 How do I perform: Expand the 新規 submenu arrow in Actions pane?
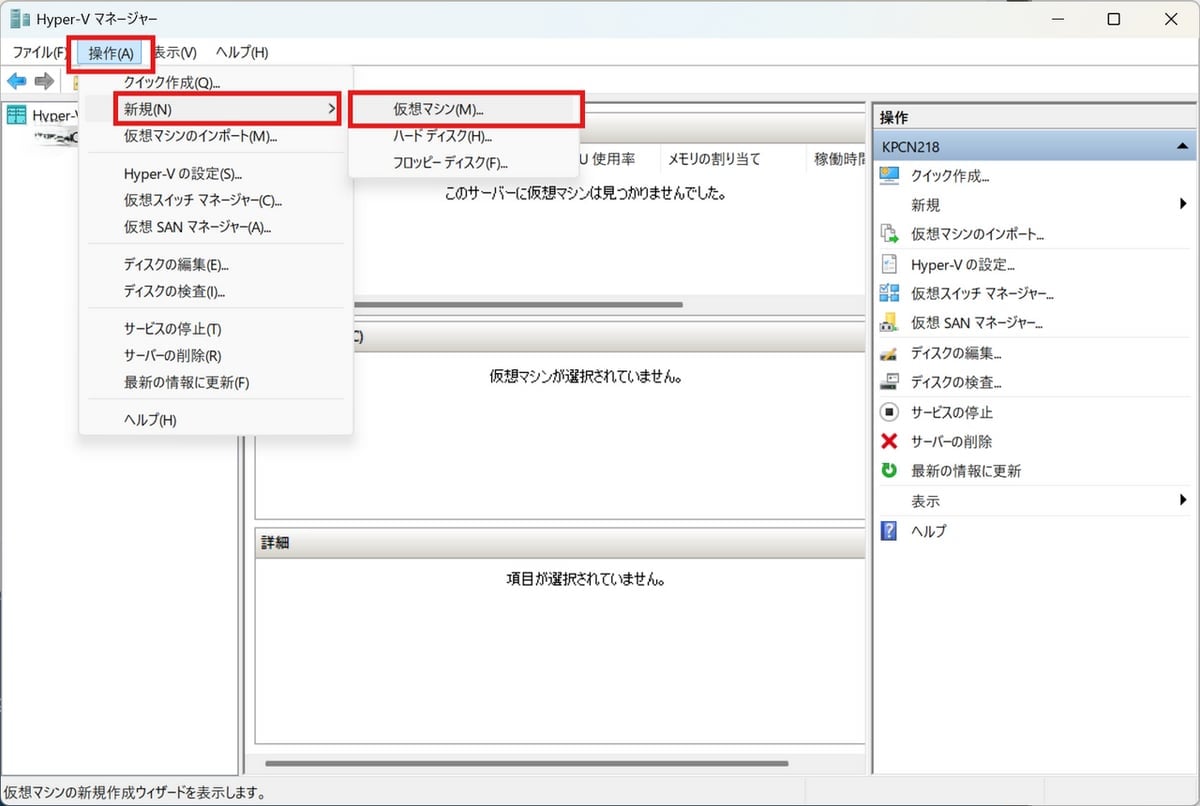(1183, 205)
